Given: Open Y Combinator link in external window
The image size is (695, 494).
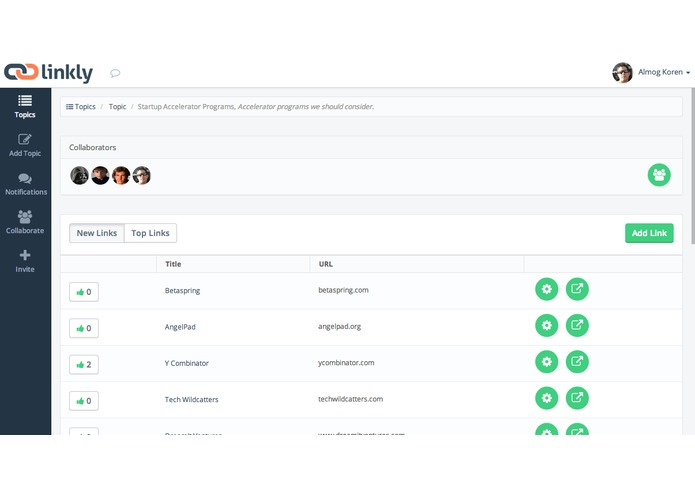Looking at the screenshot, I should tap(577, 362).
